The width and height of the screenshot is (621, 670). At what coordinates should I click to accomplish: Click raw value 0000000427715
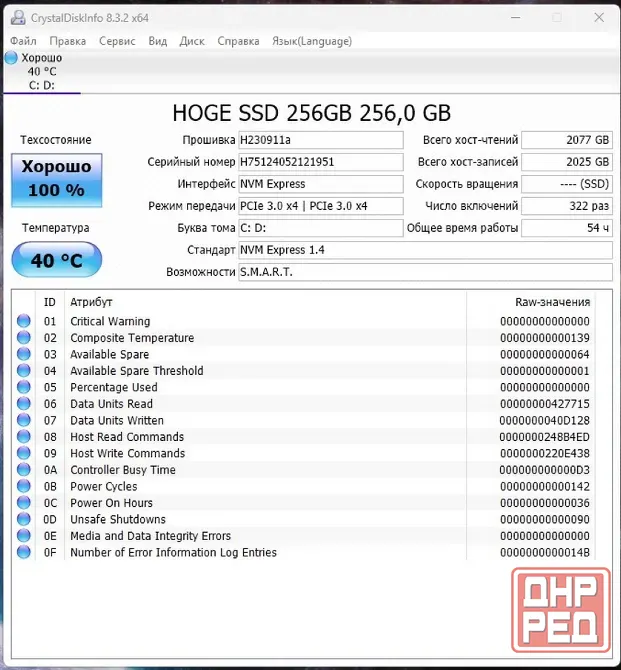point(544,404)
